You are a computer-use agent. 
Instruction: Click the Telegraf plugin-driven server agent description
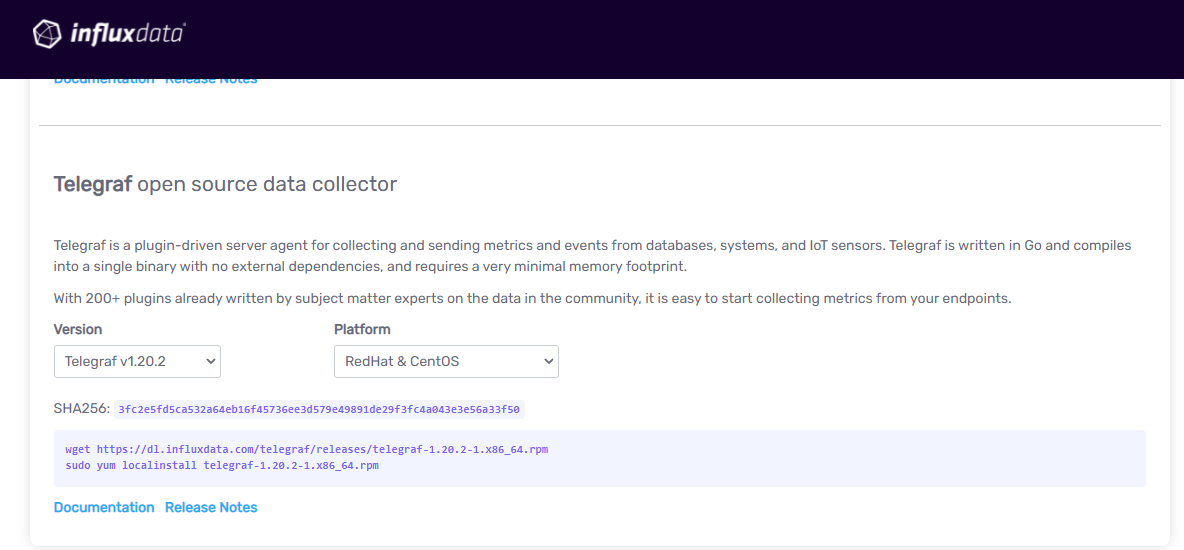593,256
